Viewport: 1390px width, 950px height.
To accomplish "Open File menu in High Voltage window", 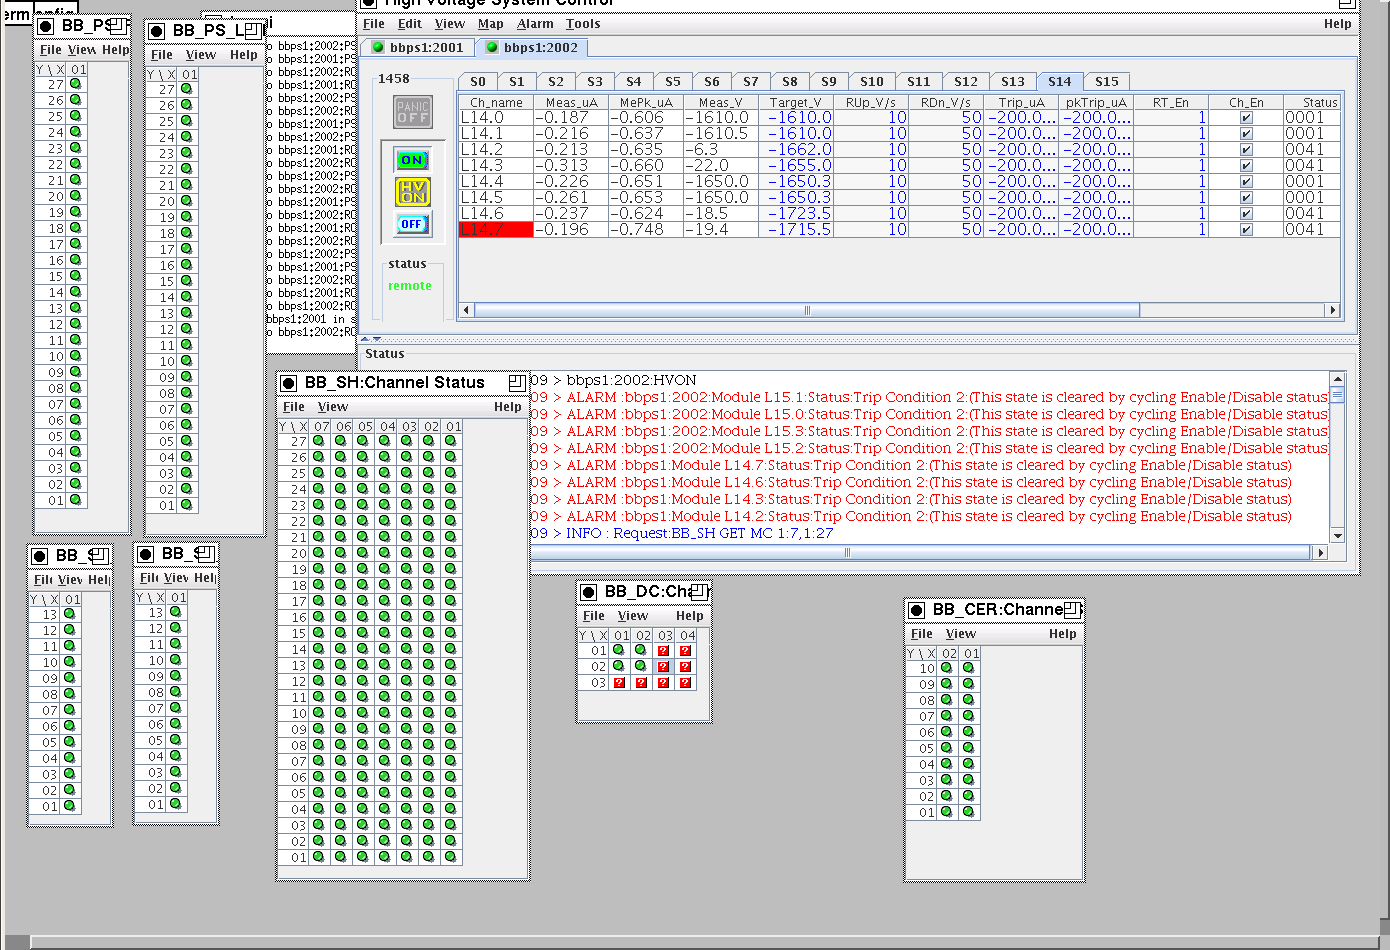I will [374, 24].
